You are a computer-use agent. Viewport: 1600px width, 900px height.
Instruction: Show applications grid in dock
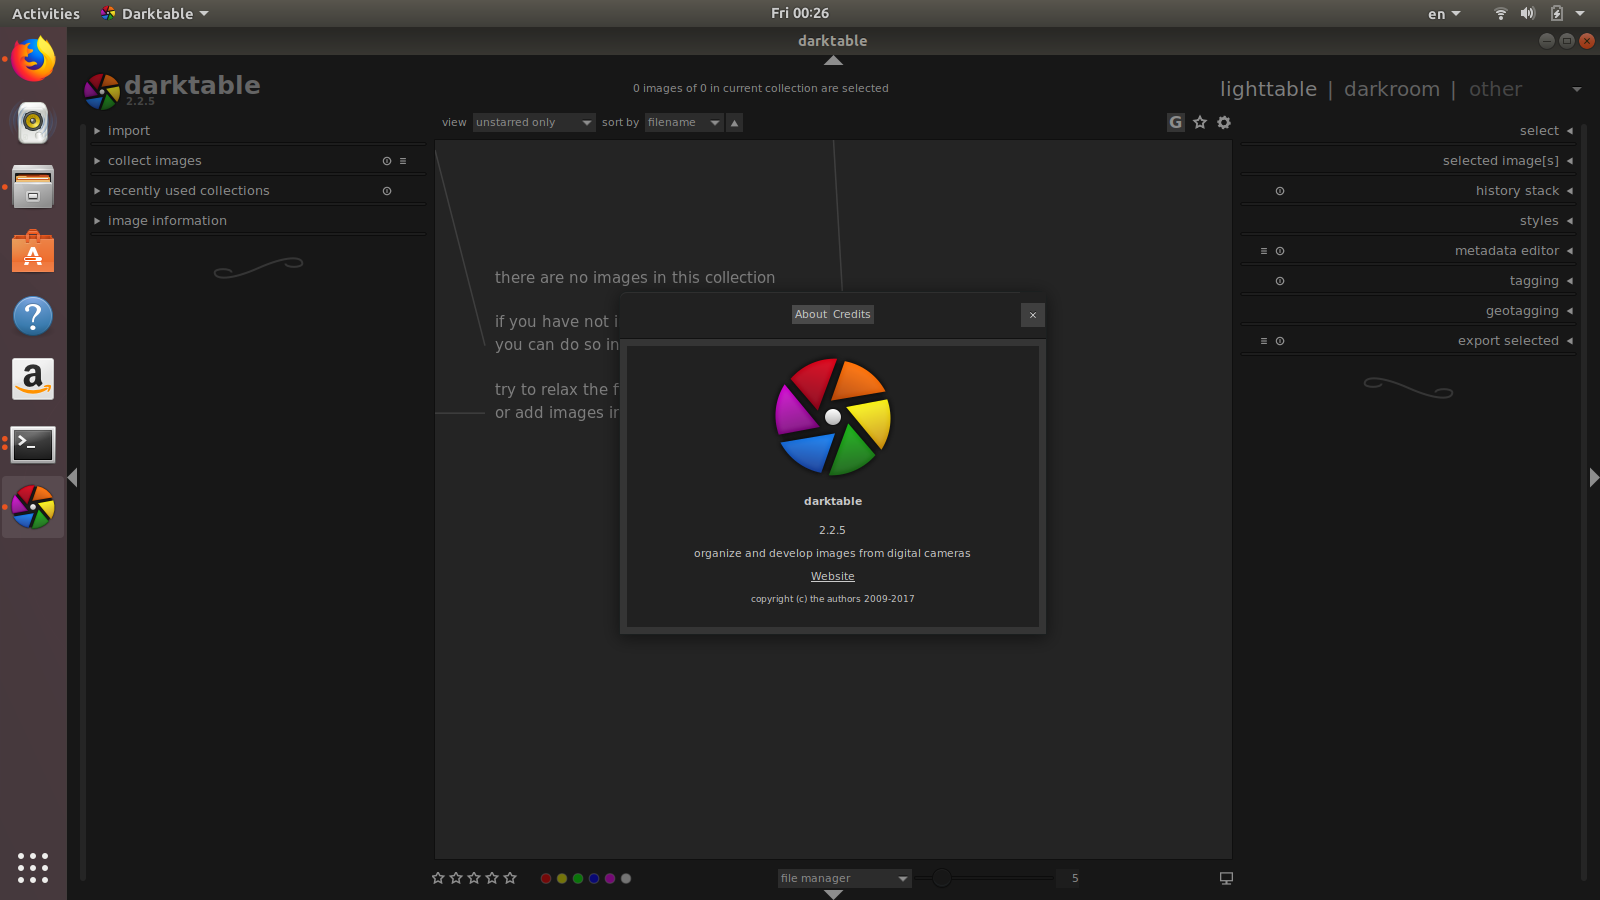(33, 867)
